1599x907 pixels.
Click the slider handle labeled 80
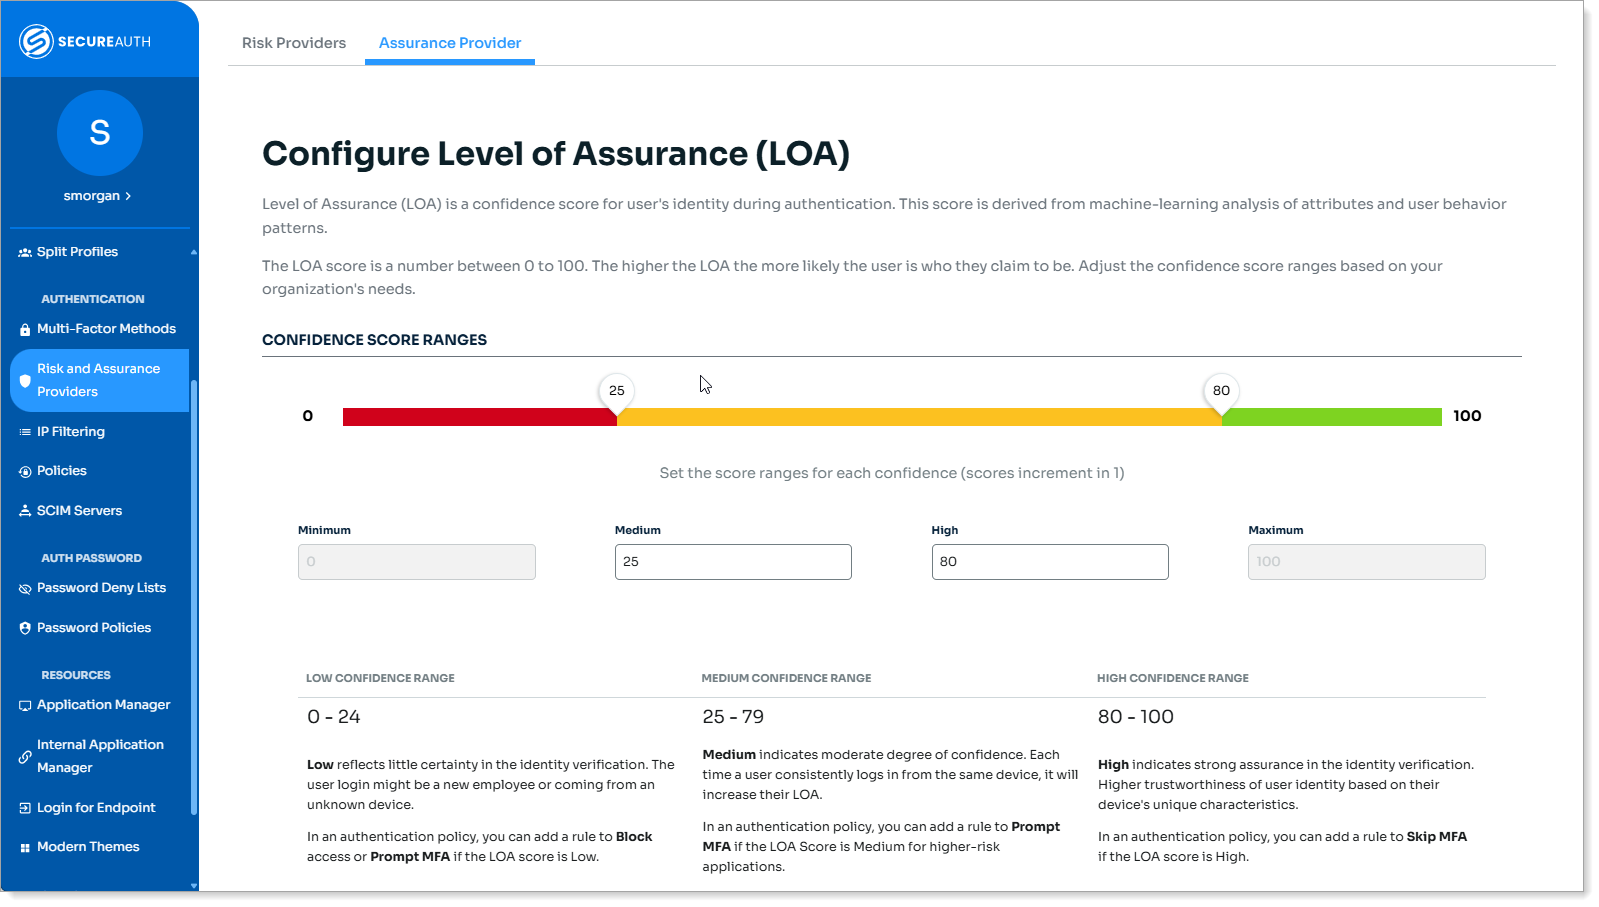(1221, 392)
